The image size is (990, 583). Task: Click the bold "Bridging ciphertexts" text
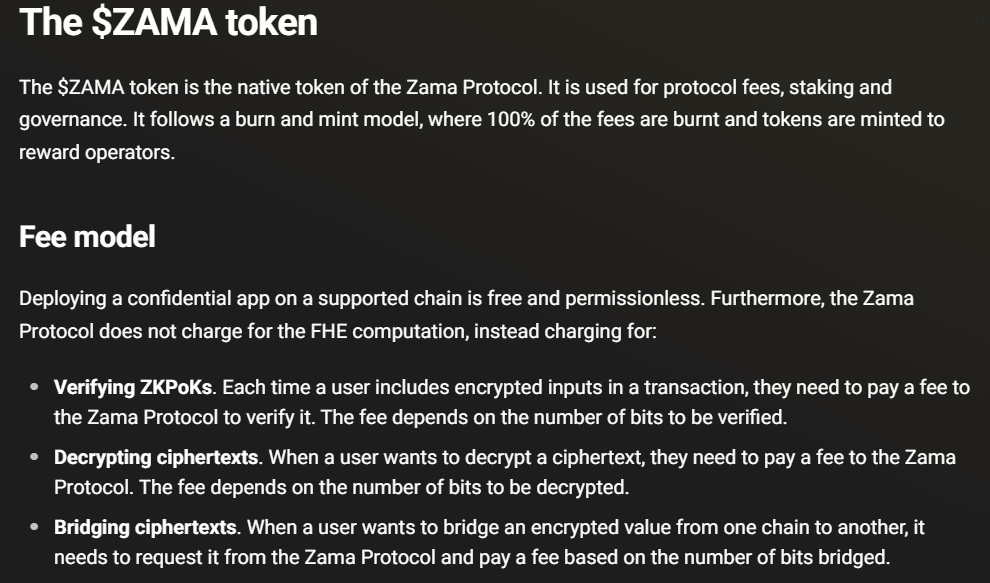click(x=145, y=527)
